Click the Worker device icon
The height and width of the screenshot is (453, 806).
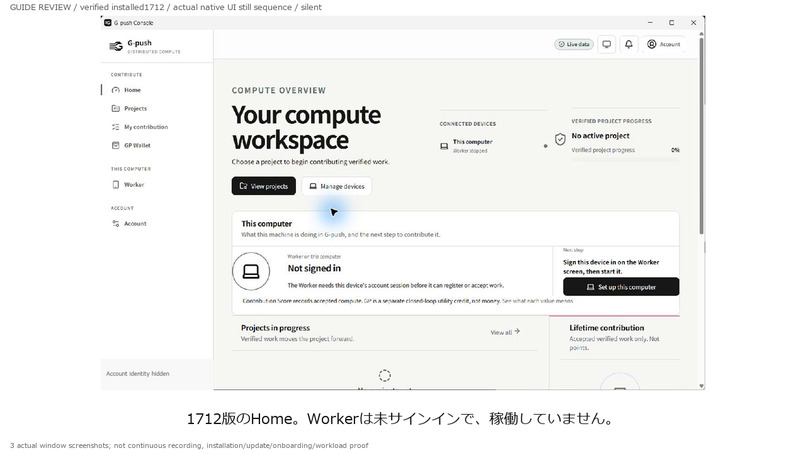(116, 185)
